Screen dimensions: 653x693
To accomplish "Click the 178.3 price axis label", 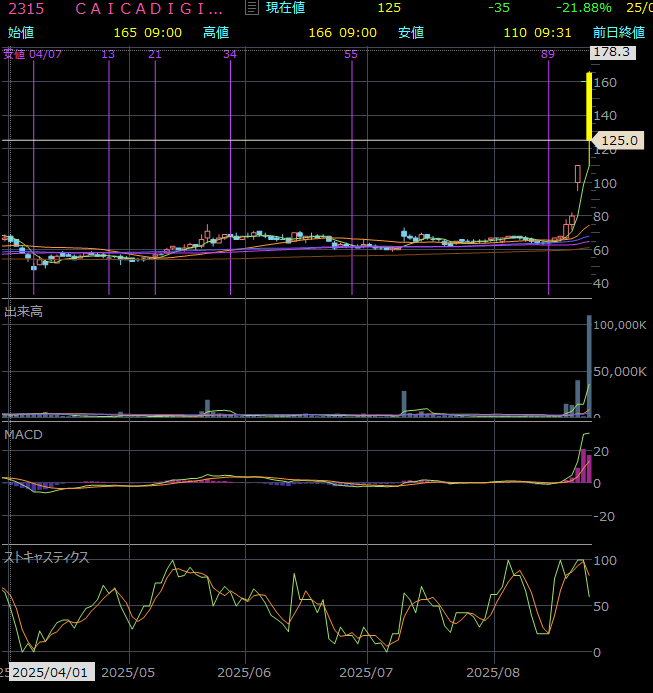I will click(610, 52).
